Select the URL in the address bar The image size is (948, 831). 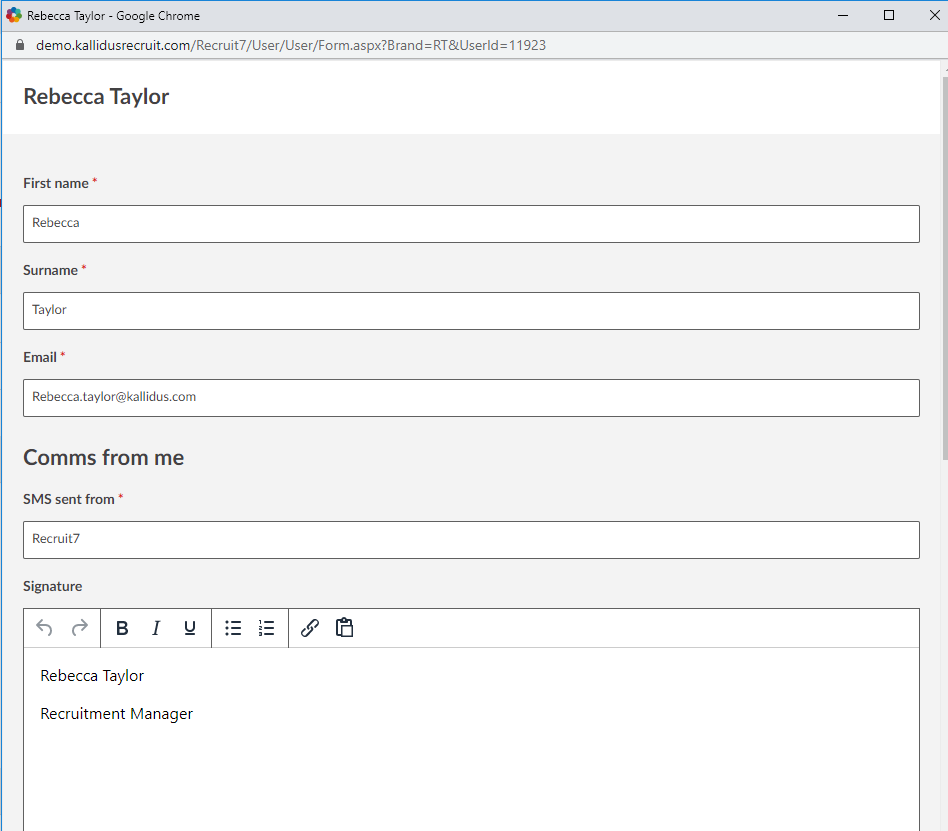(x=290, y=45)
